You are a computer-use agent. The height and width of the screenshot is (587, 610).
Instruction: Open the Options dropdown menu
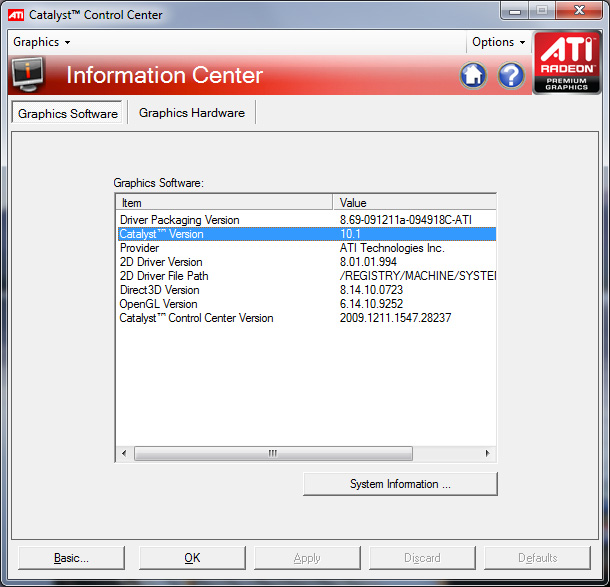pos(498,42)
